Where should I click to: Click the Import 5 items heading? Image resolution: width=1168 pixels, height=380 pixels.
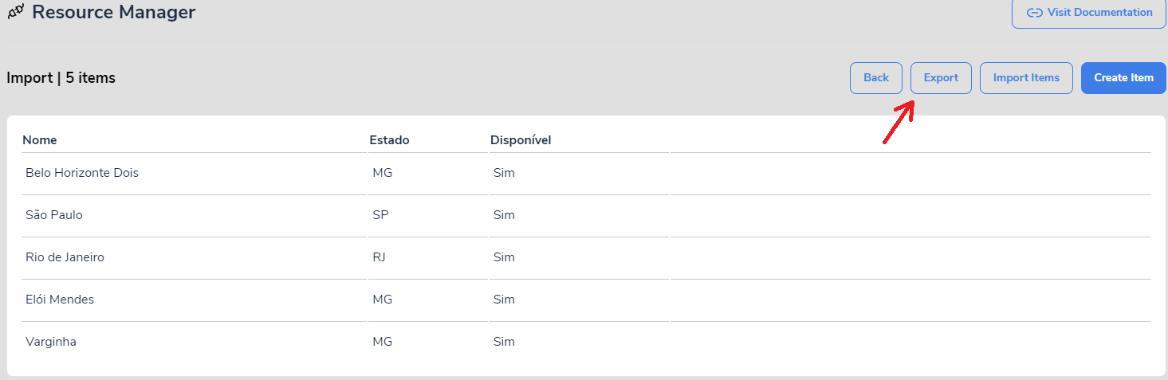(x=61, y=77)
